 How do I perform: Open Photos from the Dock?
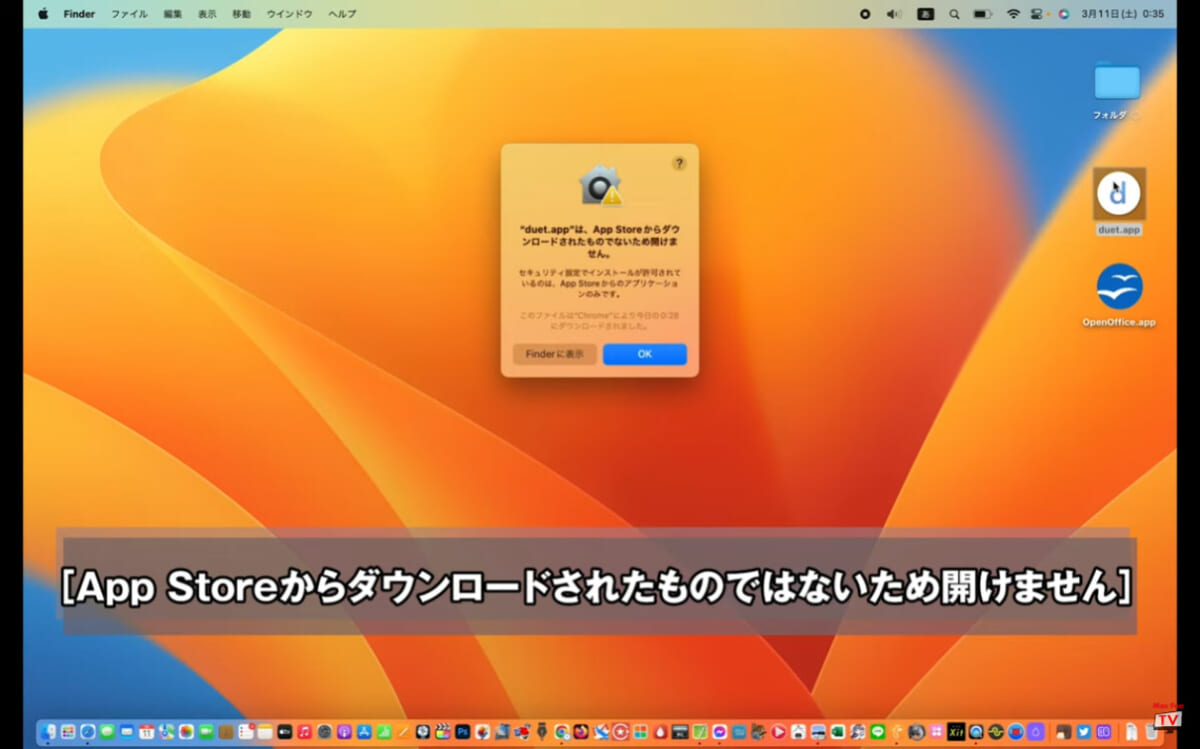(x=186, y=732)
